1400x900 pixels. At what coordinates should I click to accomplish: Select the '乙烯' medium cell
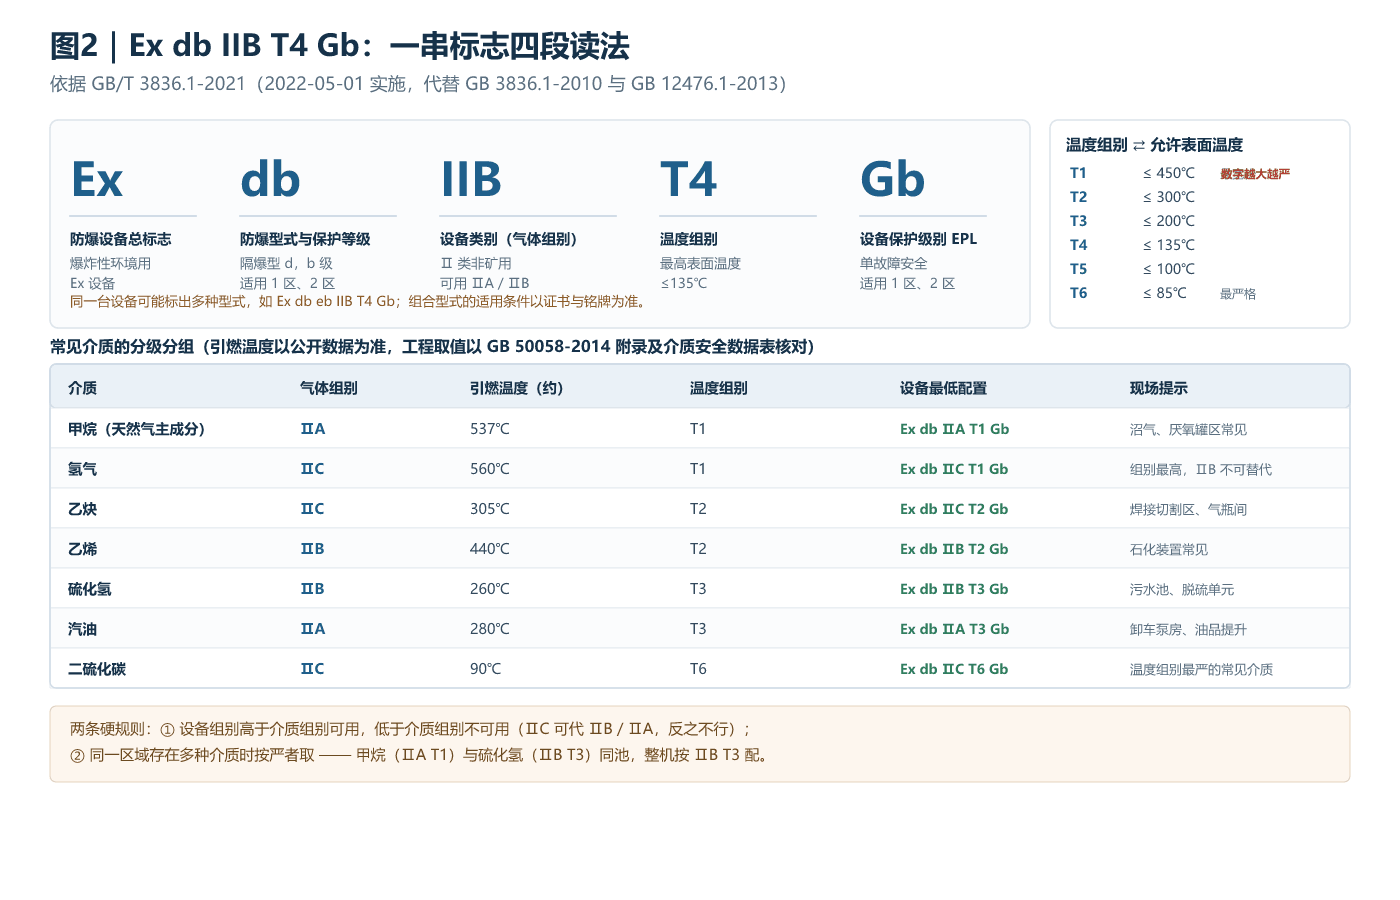coord(82,549)
